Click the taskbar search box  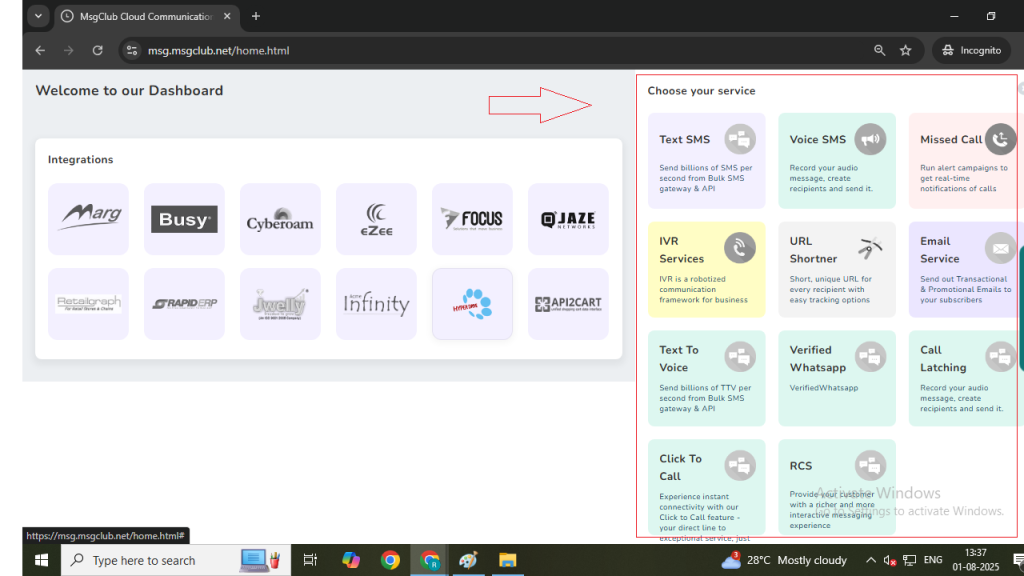coord(176,560)
